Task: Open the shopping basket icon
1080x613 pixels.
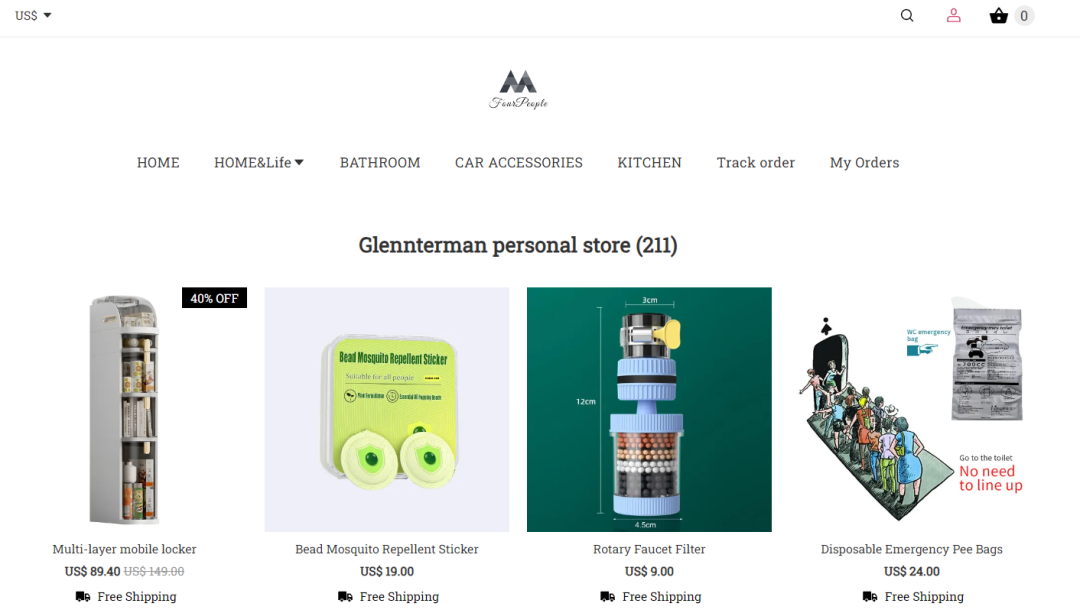Action: coord(998,15)
